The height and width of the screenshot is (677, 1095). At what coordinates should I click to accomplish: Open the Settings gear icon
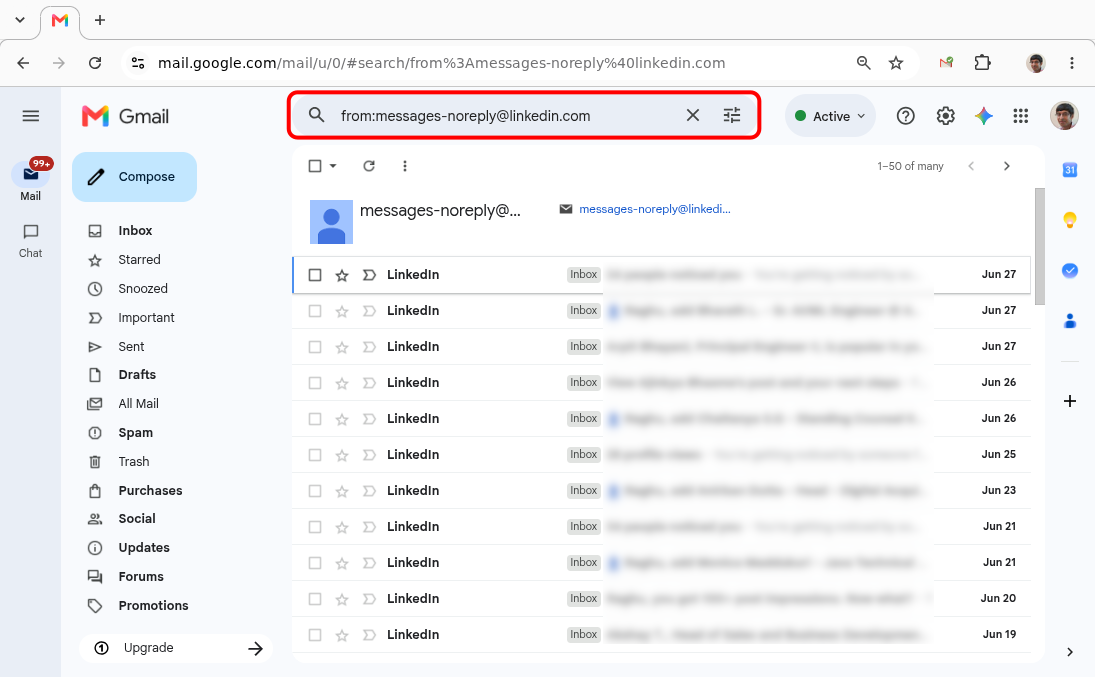coord(945,116)
